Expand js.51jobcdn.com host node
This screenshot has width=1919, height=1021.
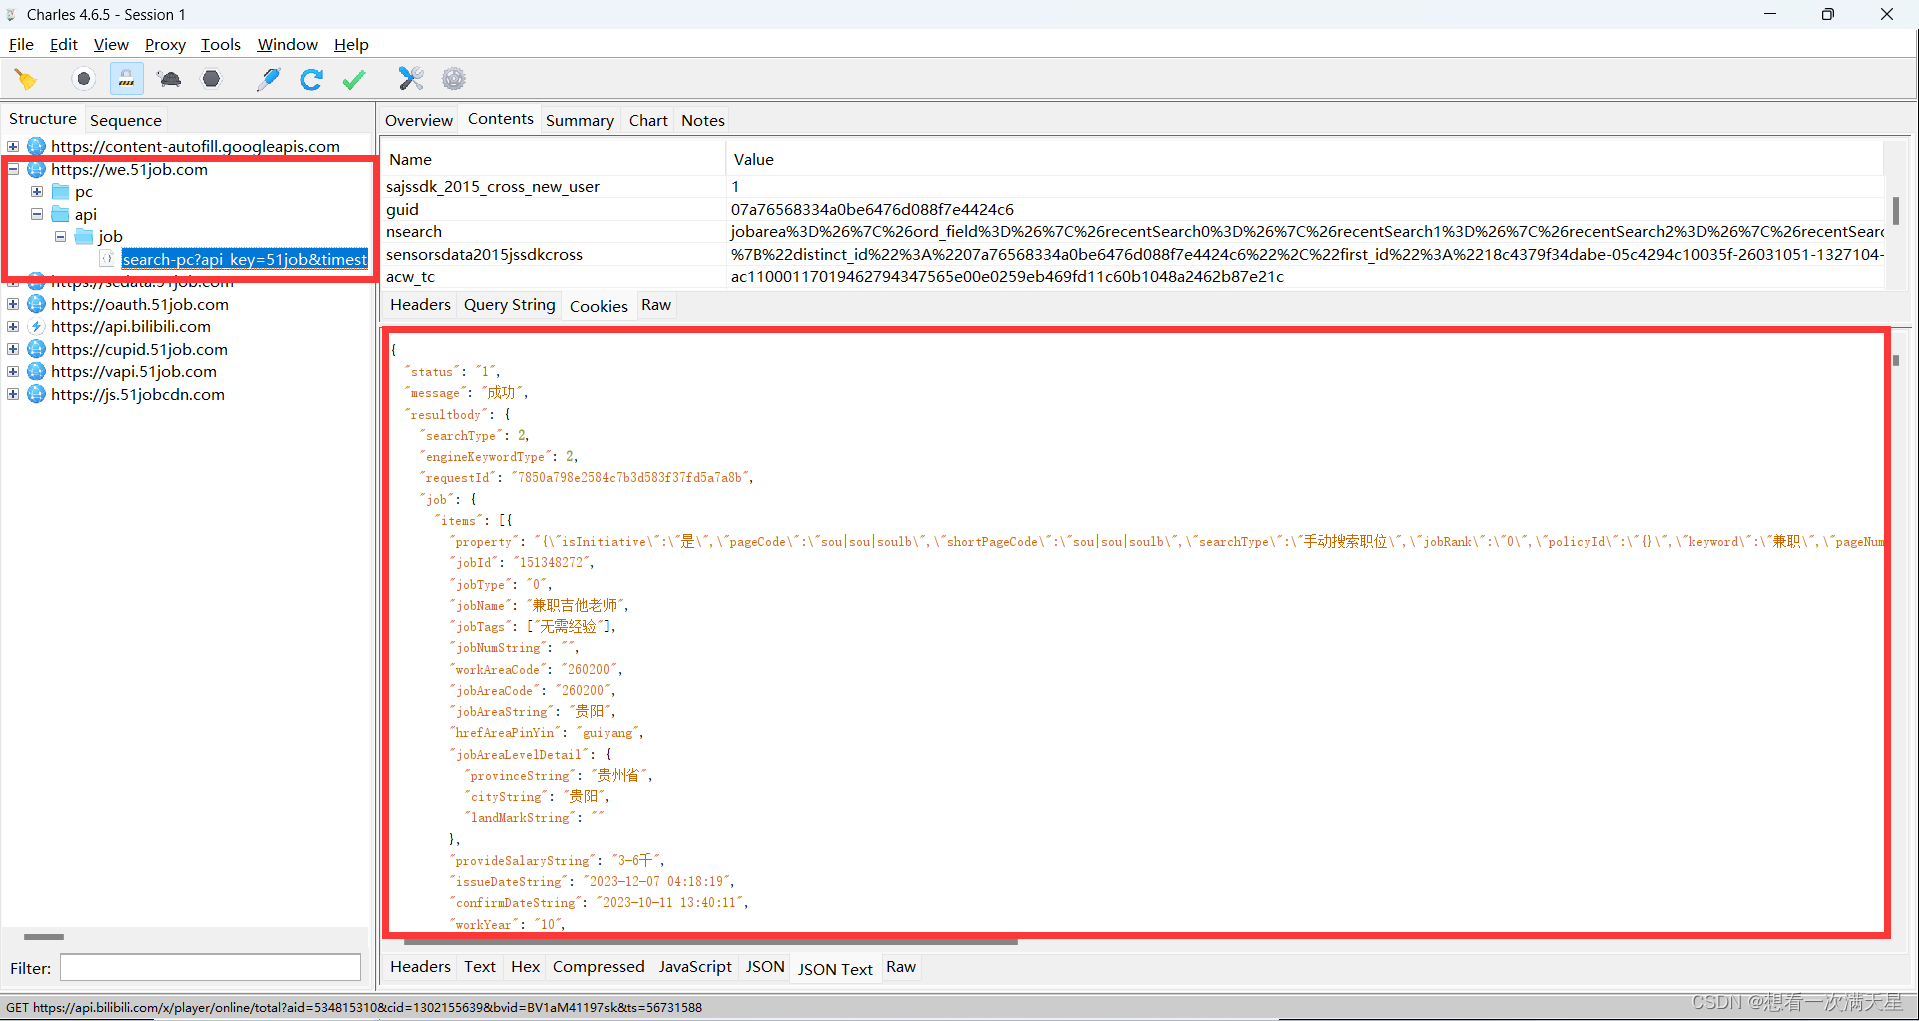click(x=13, y=394)
